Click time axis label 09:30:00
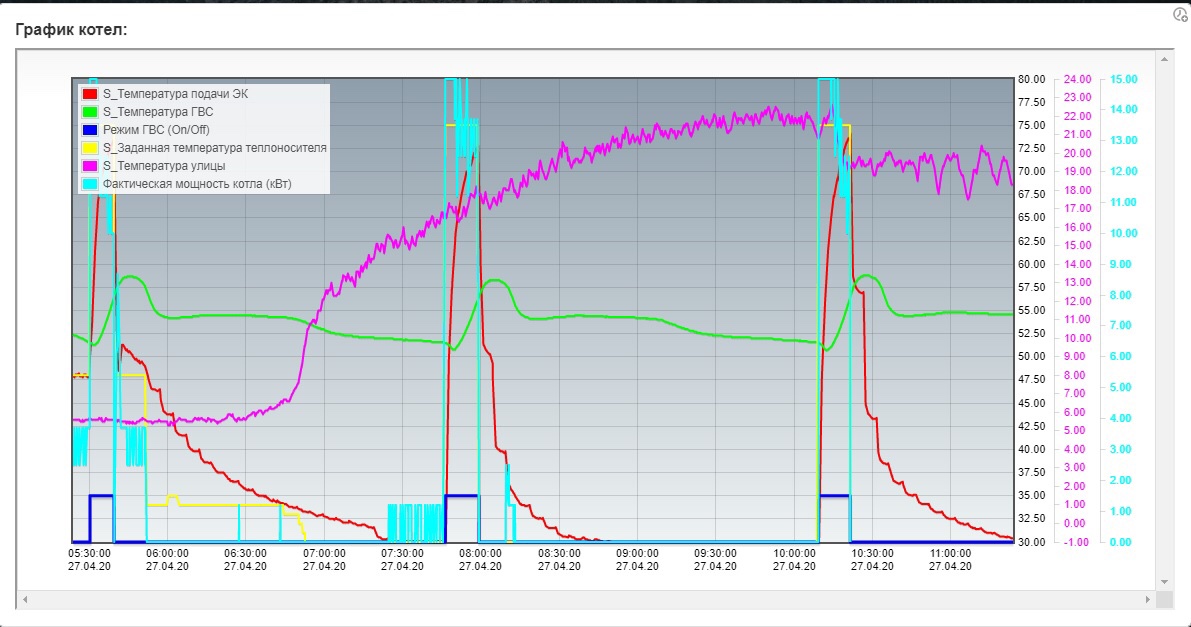The height and width of the screenshot is (627, 1191). 716,553
